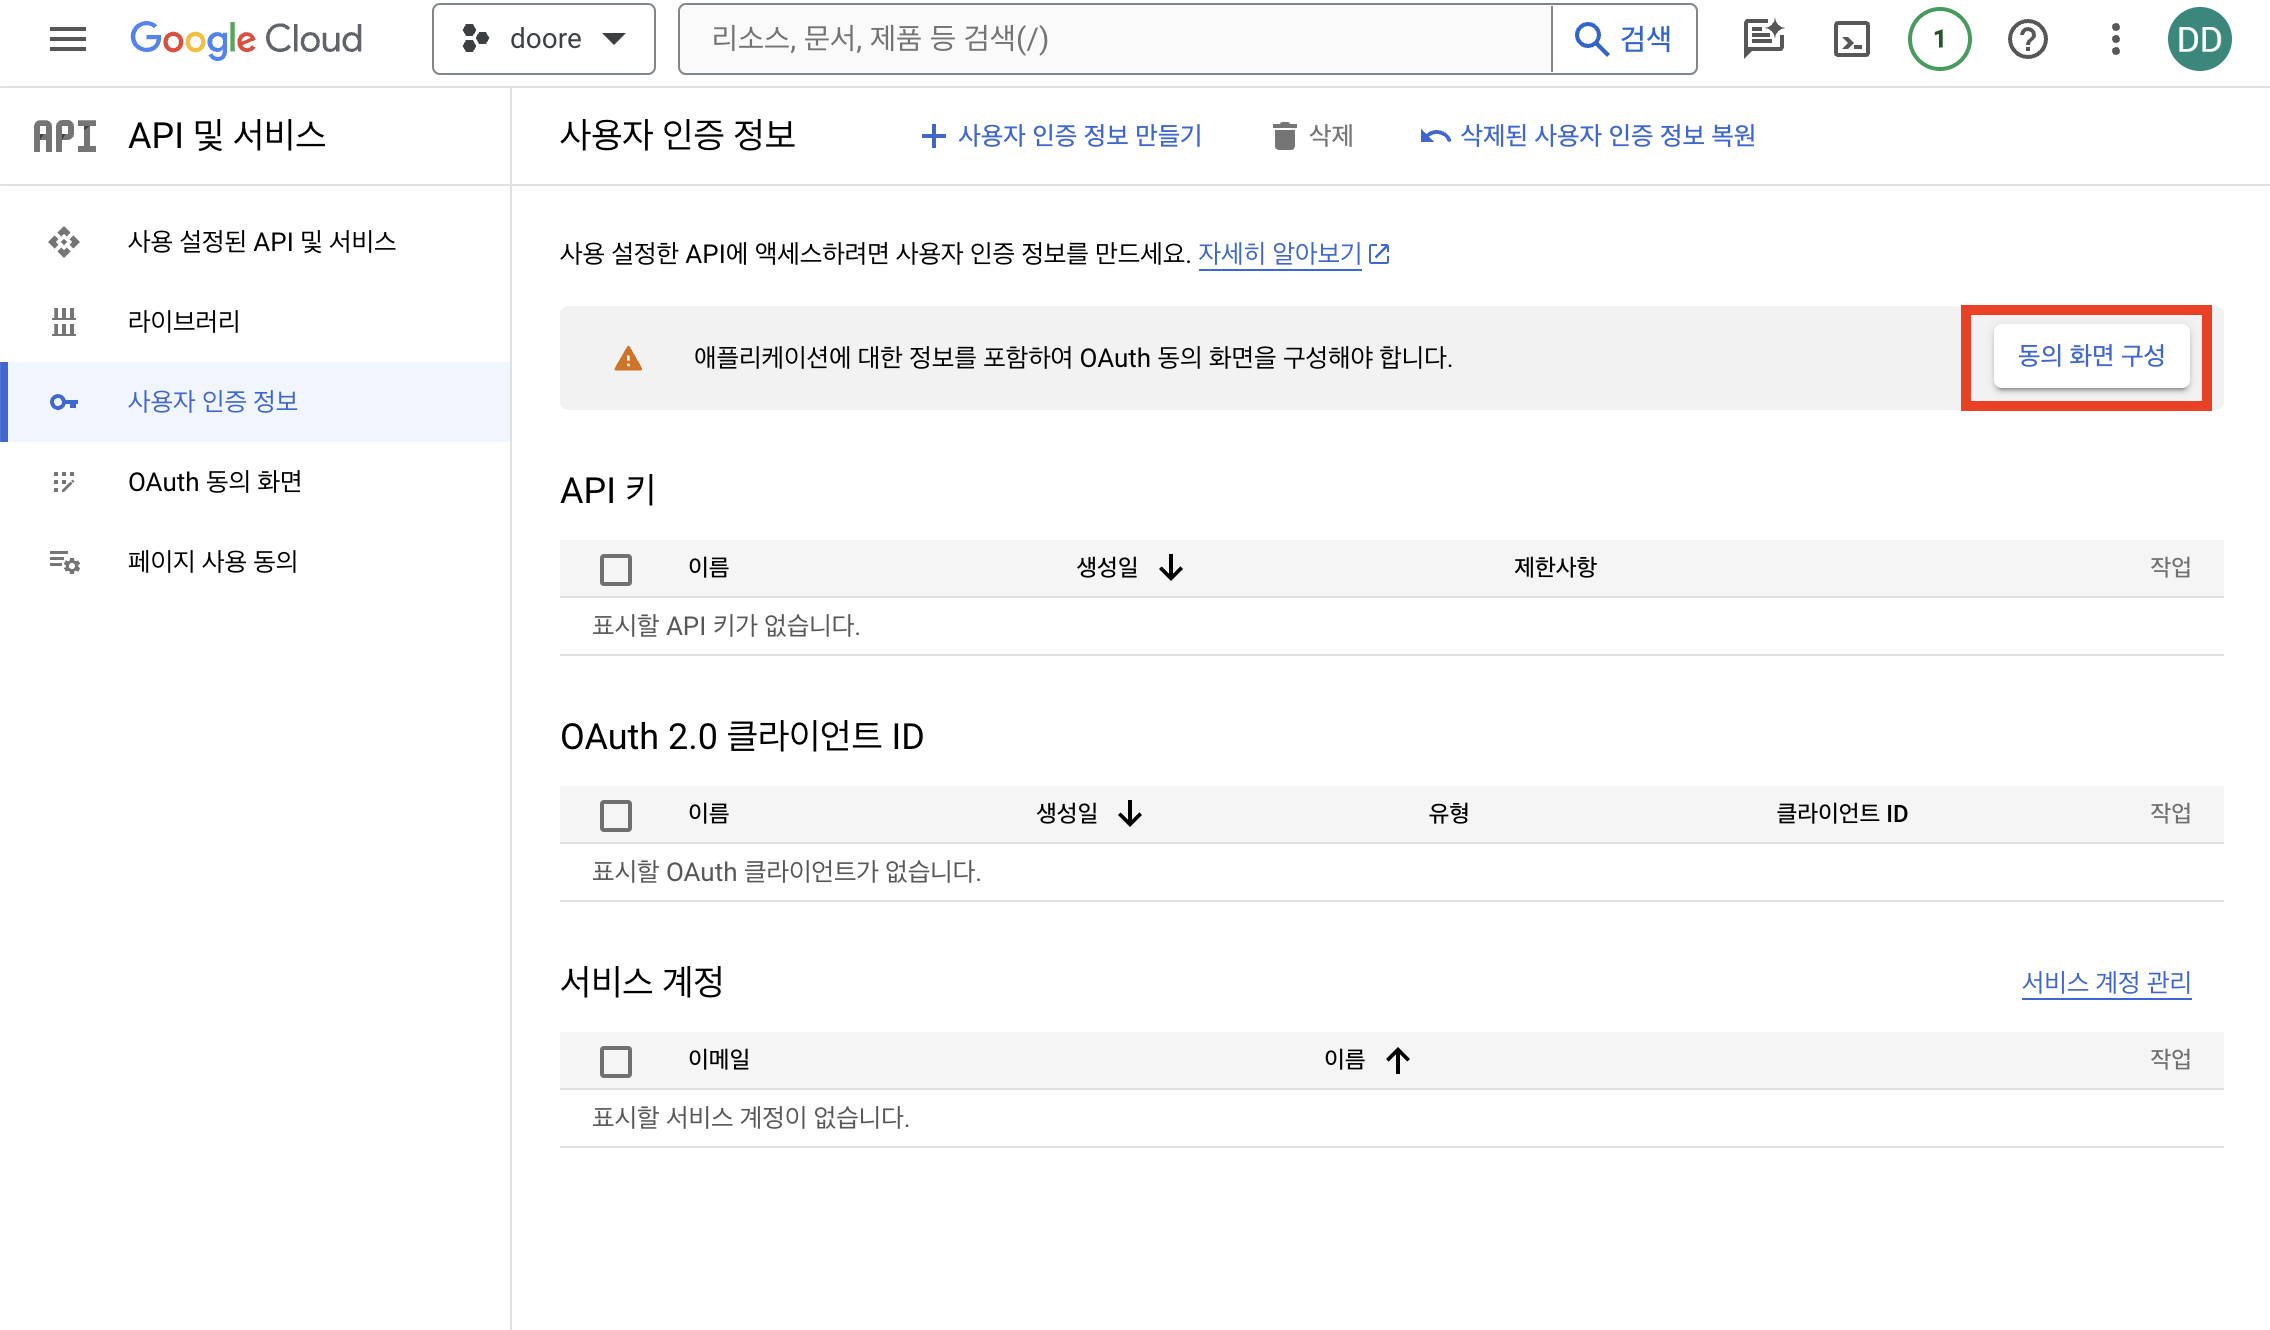The image size is (2270, 1330).
Task: Open the 서비스 계정 관리 link
Action: coord(2106,983)
